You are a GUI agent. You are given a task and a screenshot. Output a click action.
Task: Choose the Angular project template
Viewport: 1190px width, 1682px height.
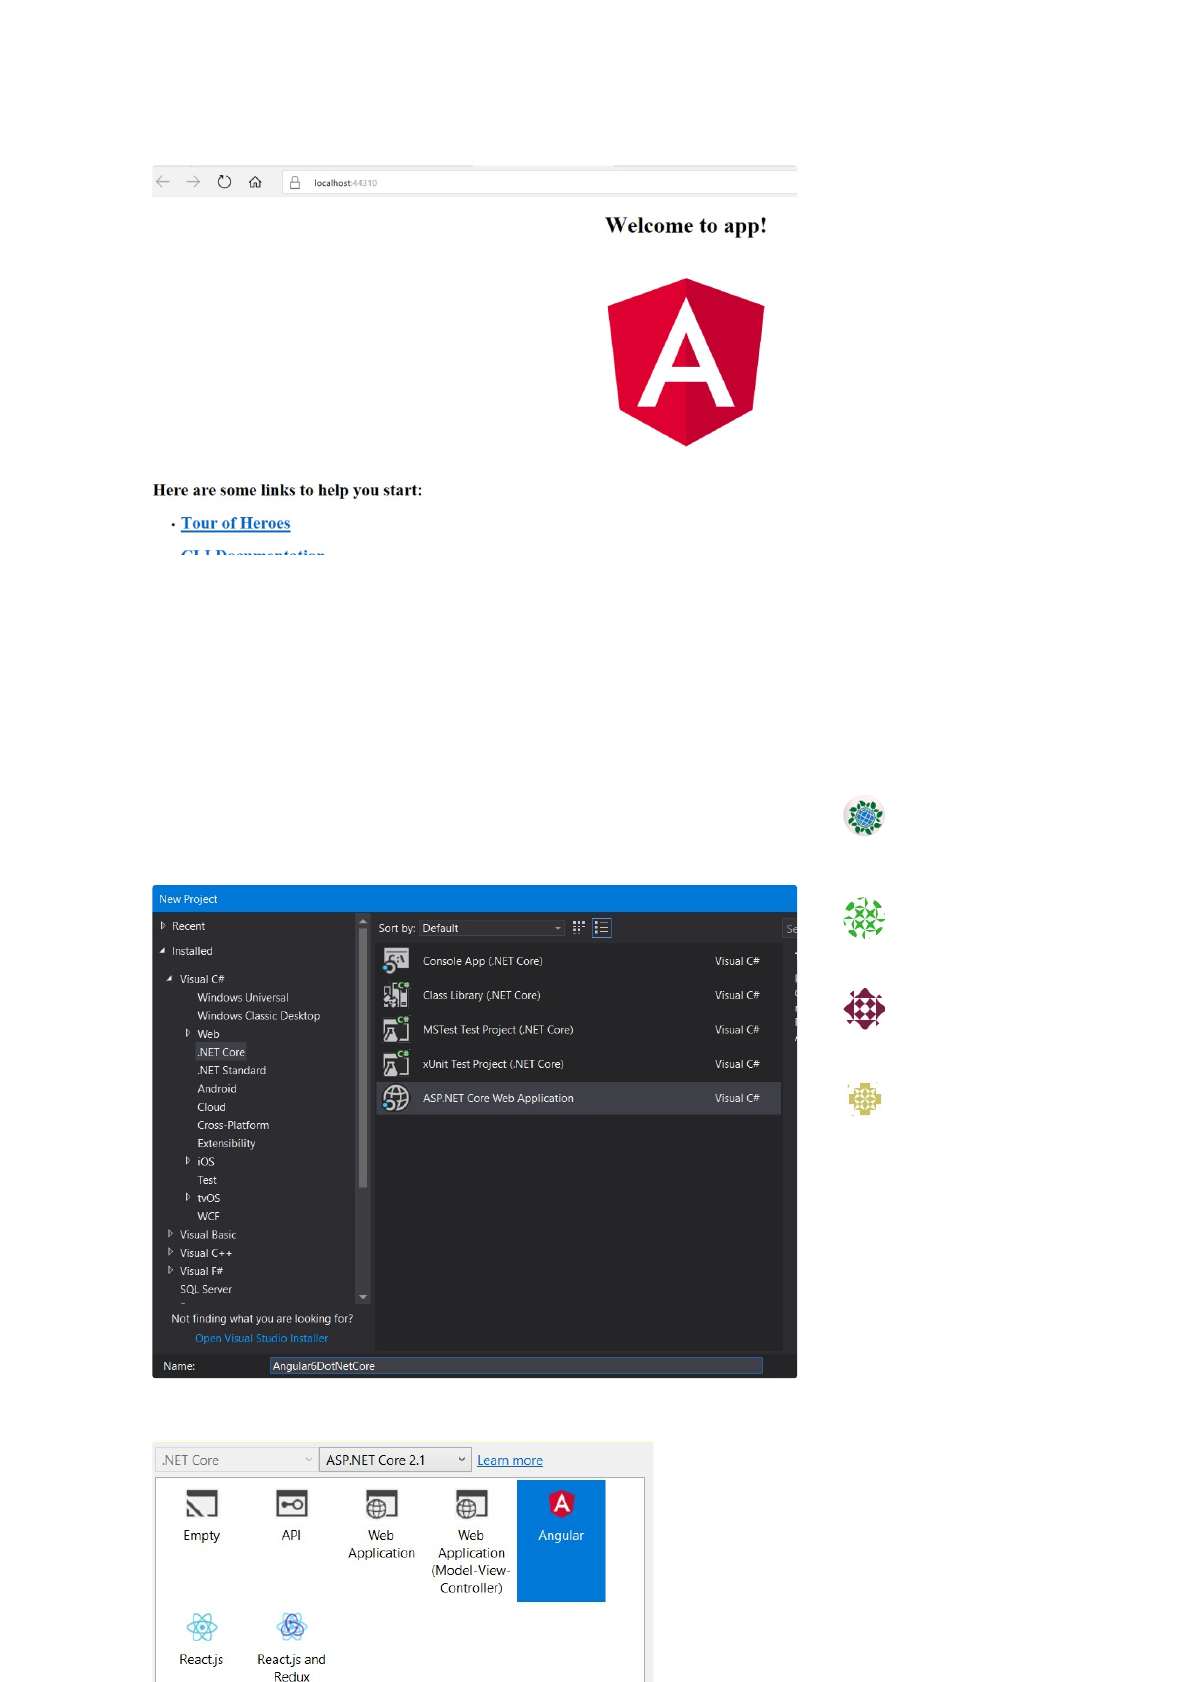point(561,1541)
